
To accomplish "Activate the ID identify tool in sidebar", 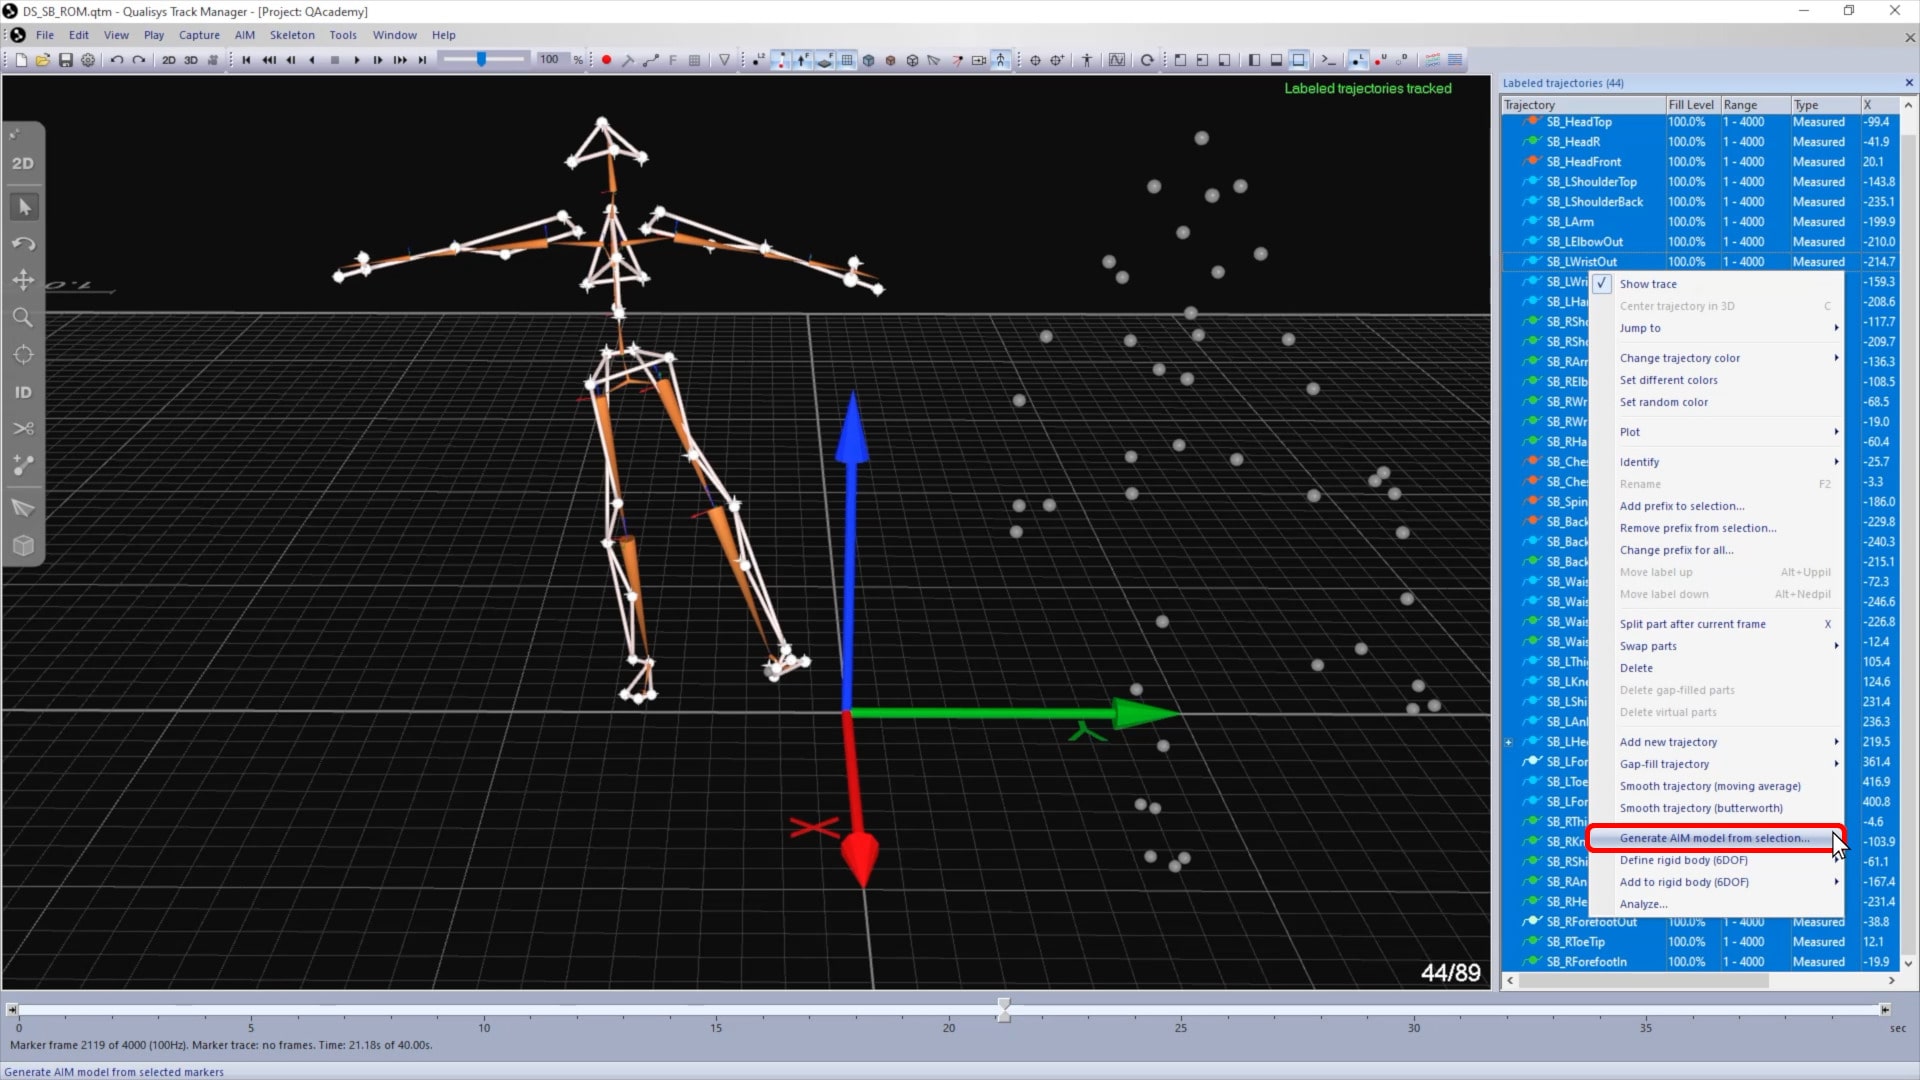I will coord(23,392).
